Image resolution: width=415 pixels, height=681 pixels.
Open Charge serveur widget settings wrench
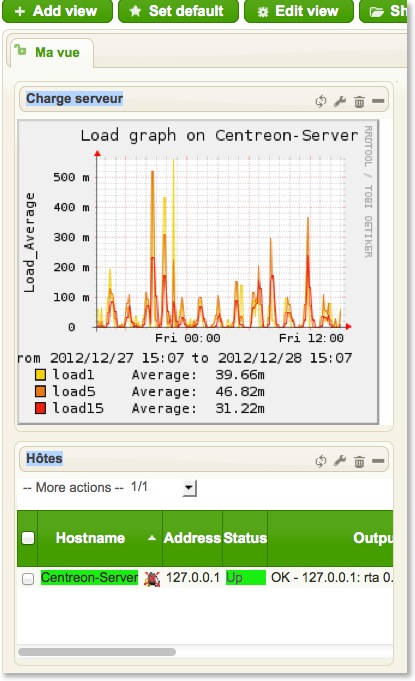point(340,101)
